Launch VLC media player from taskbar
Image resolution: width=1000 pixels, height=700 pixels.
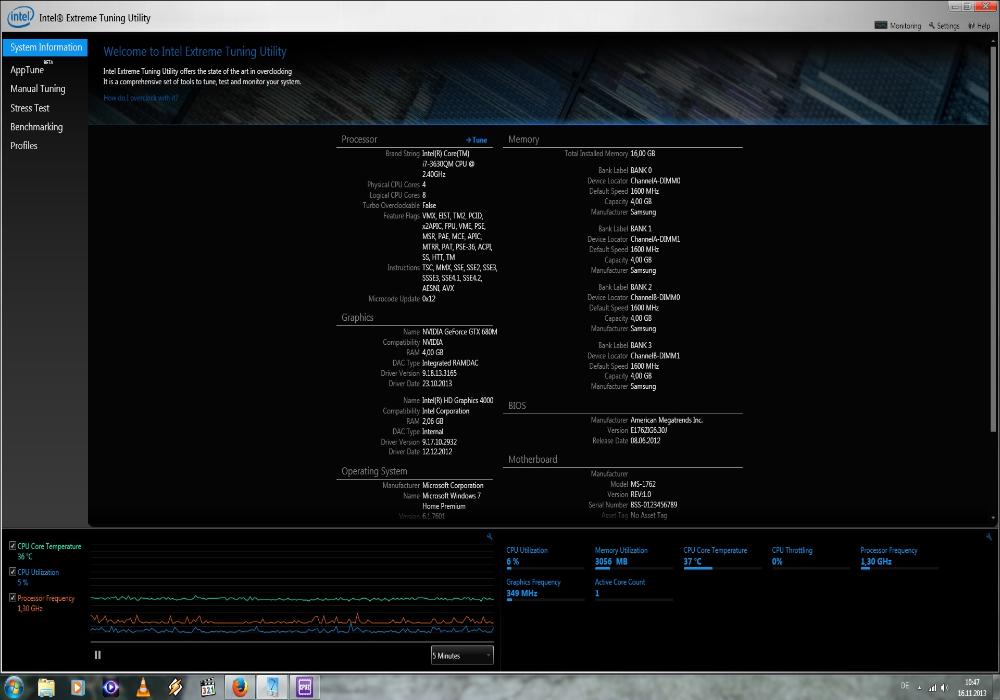click(x=143, y=687)
